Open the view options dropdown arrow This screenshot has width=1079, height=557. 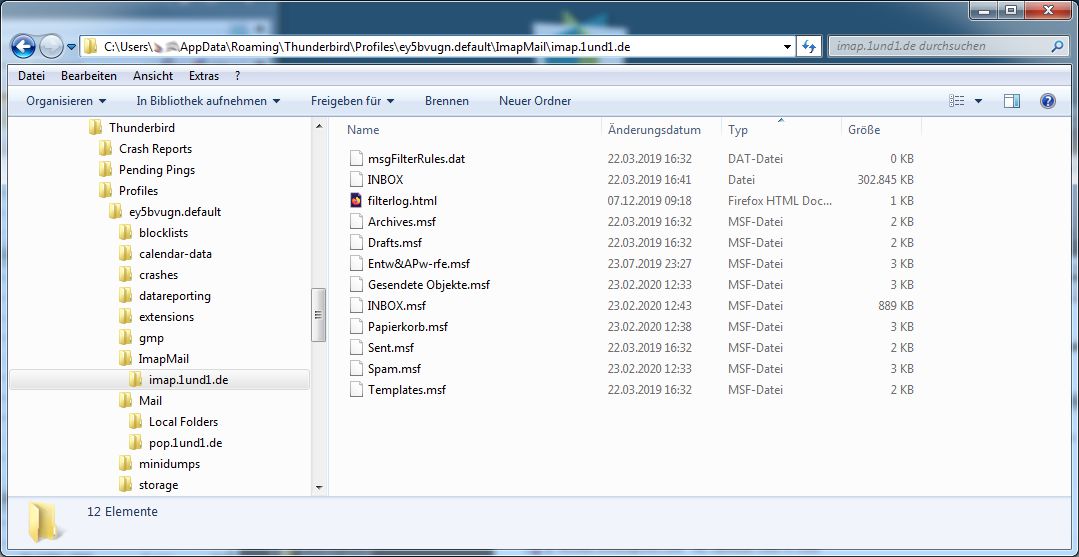(x=978, y=101)
